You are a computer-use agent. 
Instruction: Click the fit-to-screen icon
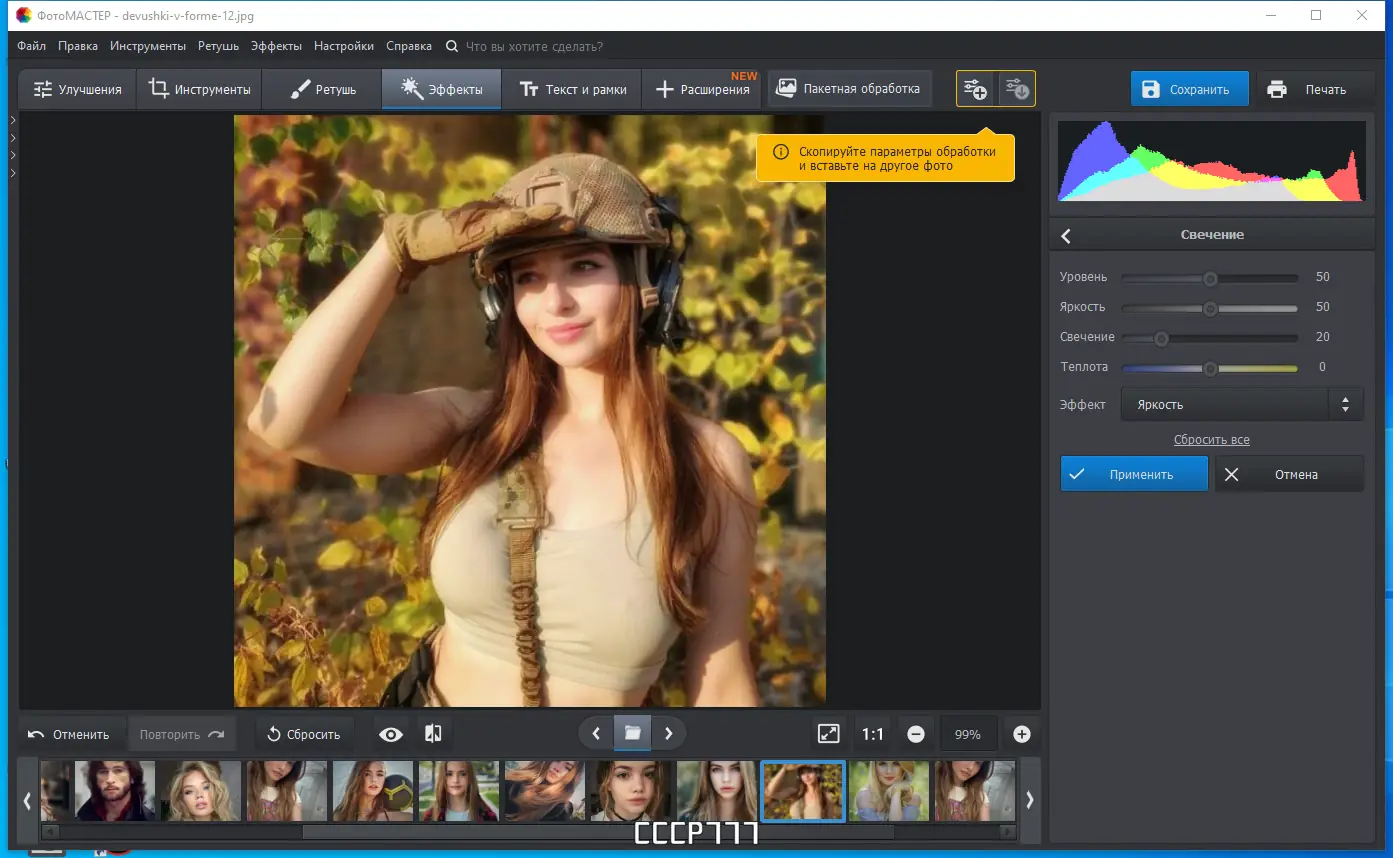(828, 734)
